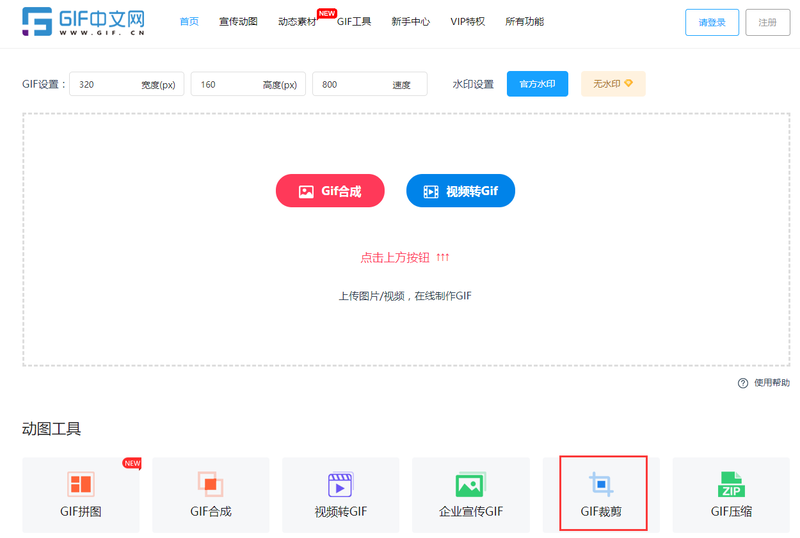Go to the 首页 nav item
The height and width of the screenshot is (538, 800).
point(189,21)
